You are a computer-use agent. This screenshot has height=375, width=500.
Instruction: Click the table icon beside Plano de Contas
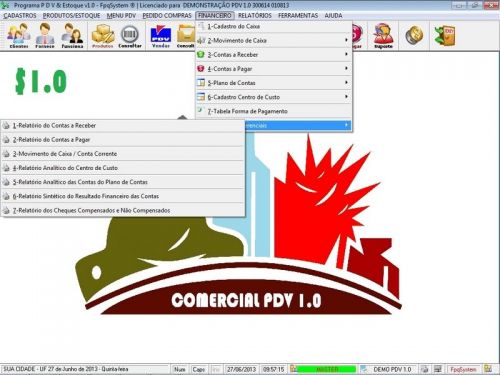coord(201,82)
